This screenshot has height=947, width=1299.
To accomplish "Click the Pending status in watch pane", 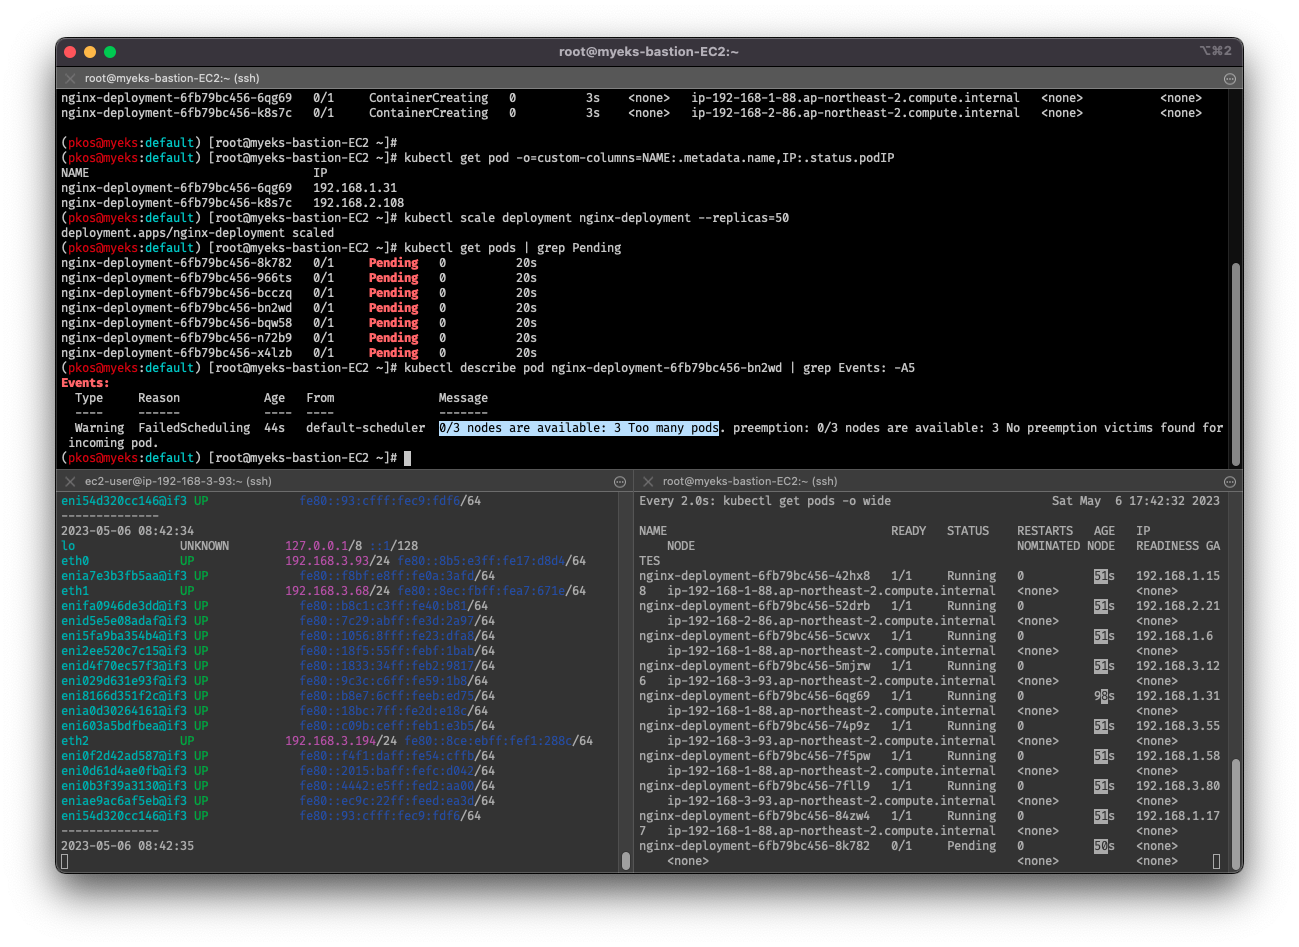I will pyautogui.click(x=971, y=846).
